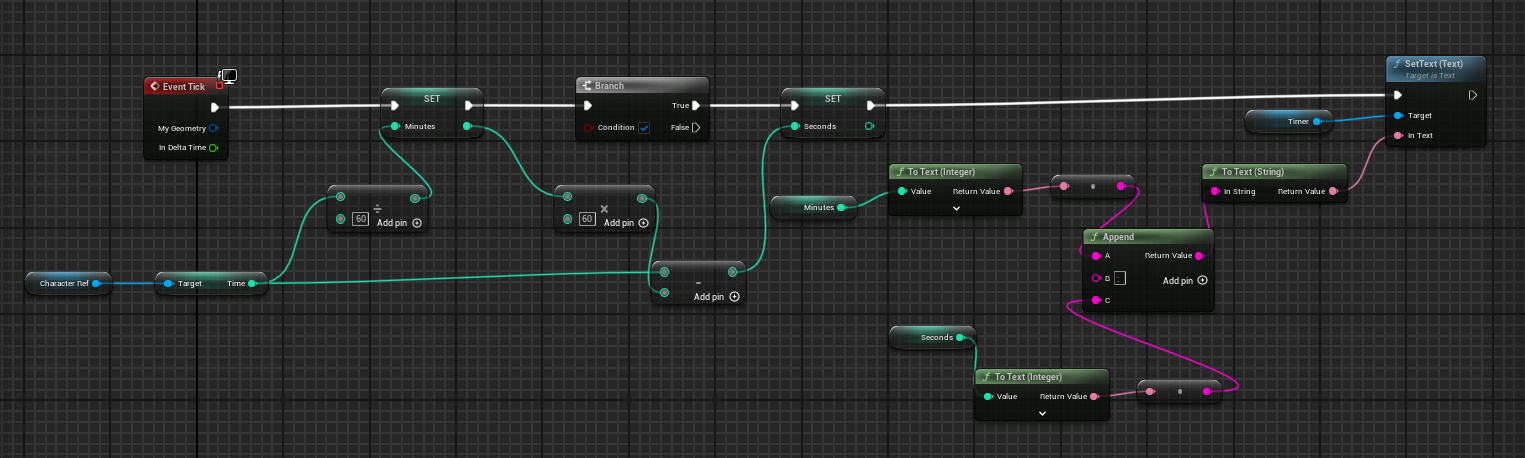Click Return Value of To Text fed by Seconds
Screen dimensions: 1525x458
1094,396
